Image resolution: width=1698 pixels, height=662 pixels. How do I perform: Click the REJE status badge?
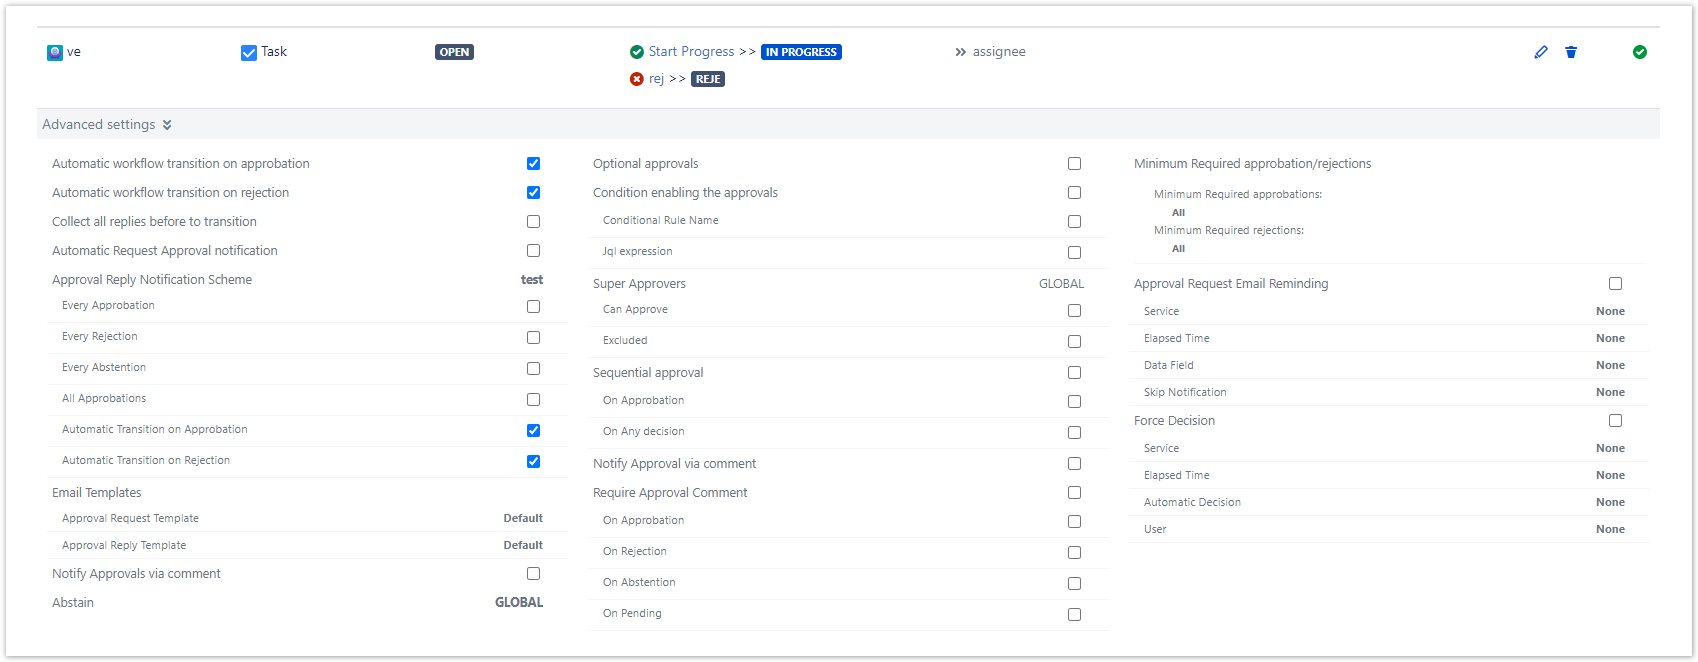coord(708,79)
